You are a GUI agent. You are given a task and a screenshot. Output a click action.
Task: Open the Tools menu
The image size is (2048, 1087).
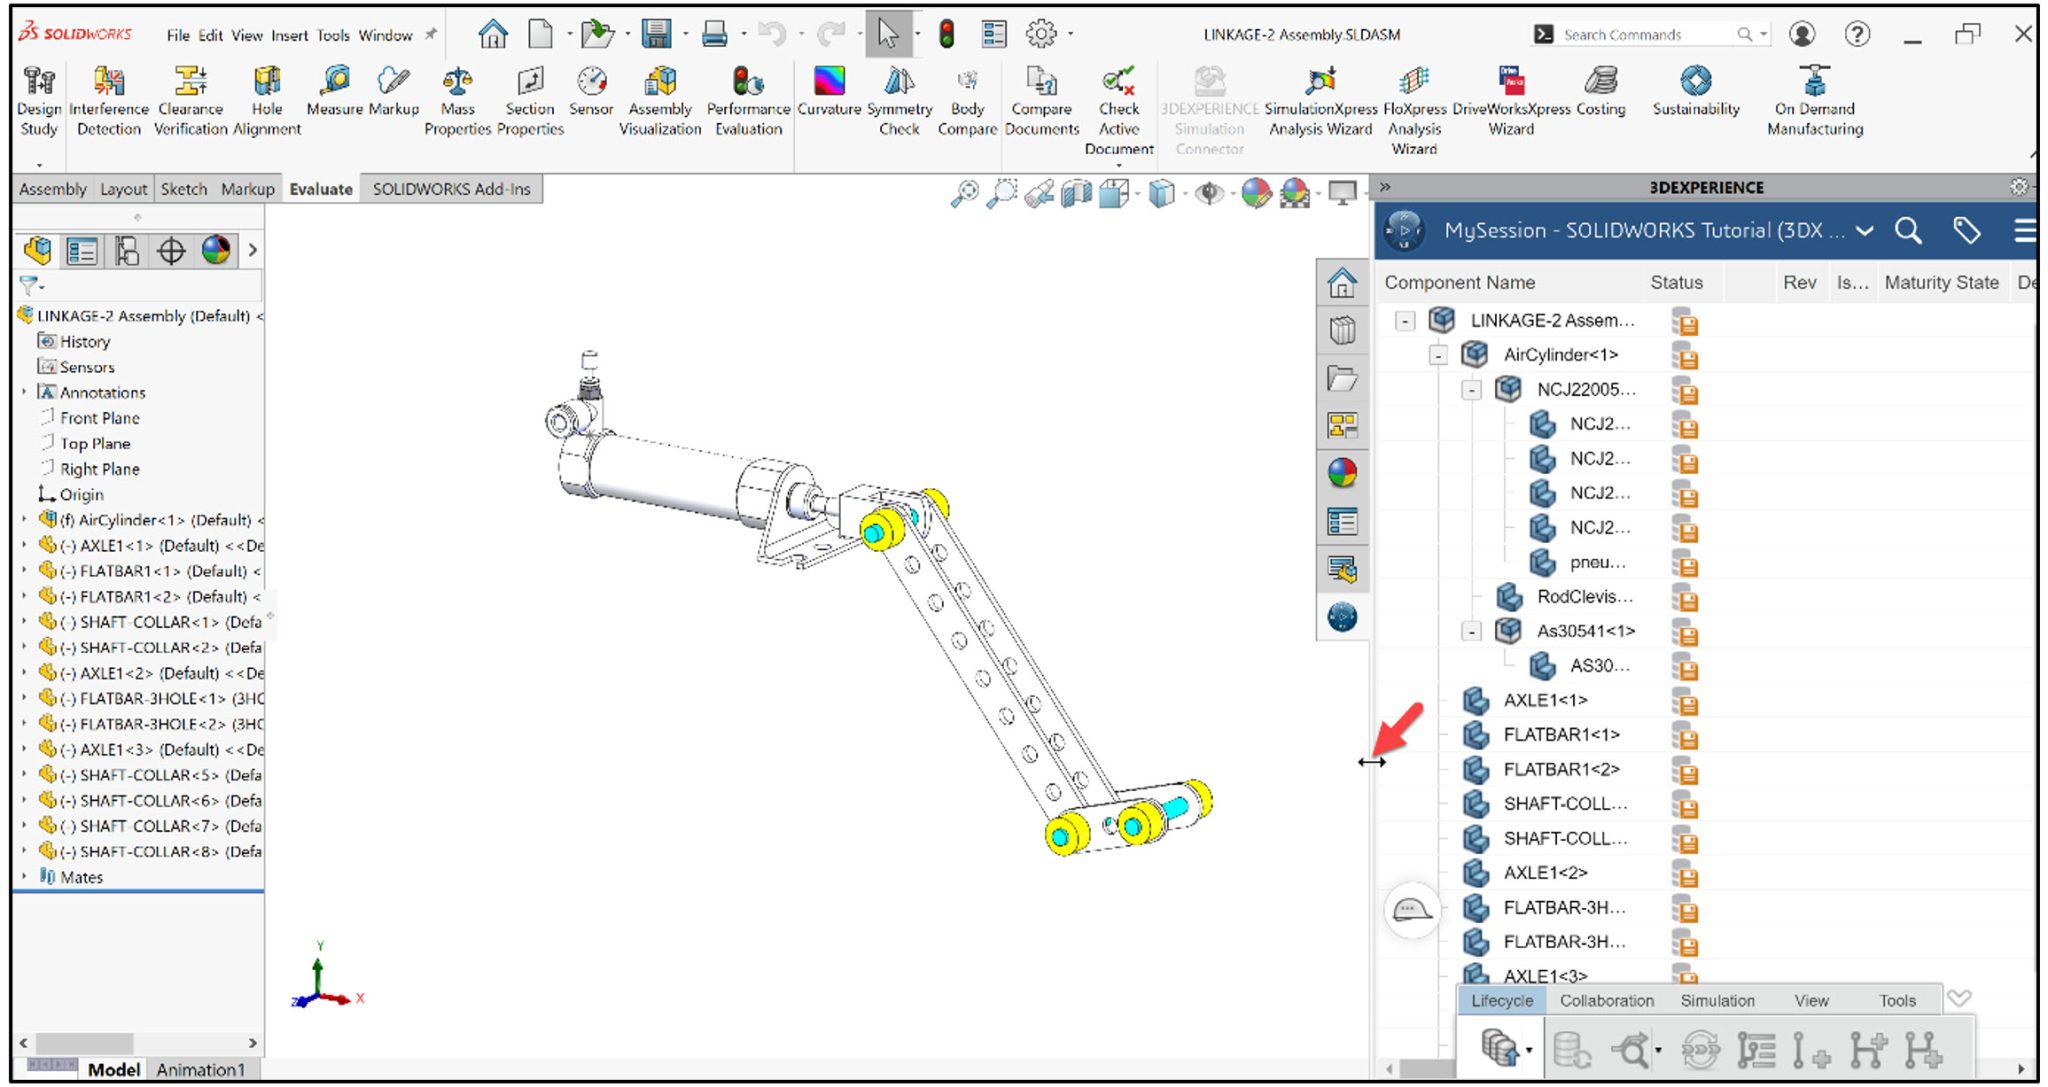click(333, 34)
